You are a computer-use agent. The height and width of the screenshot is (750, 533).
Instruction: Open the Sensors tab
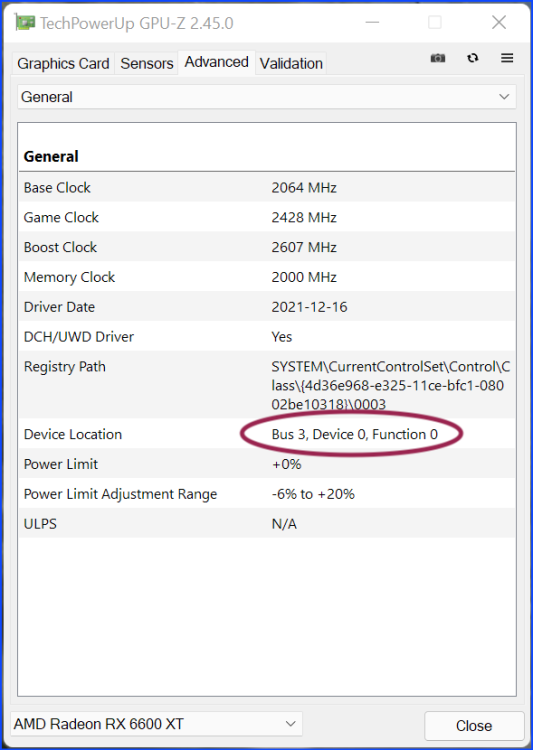[146, 64]
